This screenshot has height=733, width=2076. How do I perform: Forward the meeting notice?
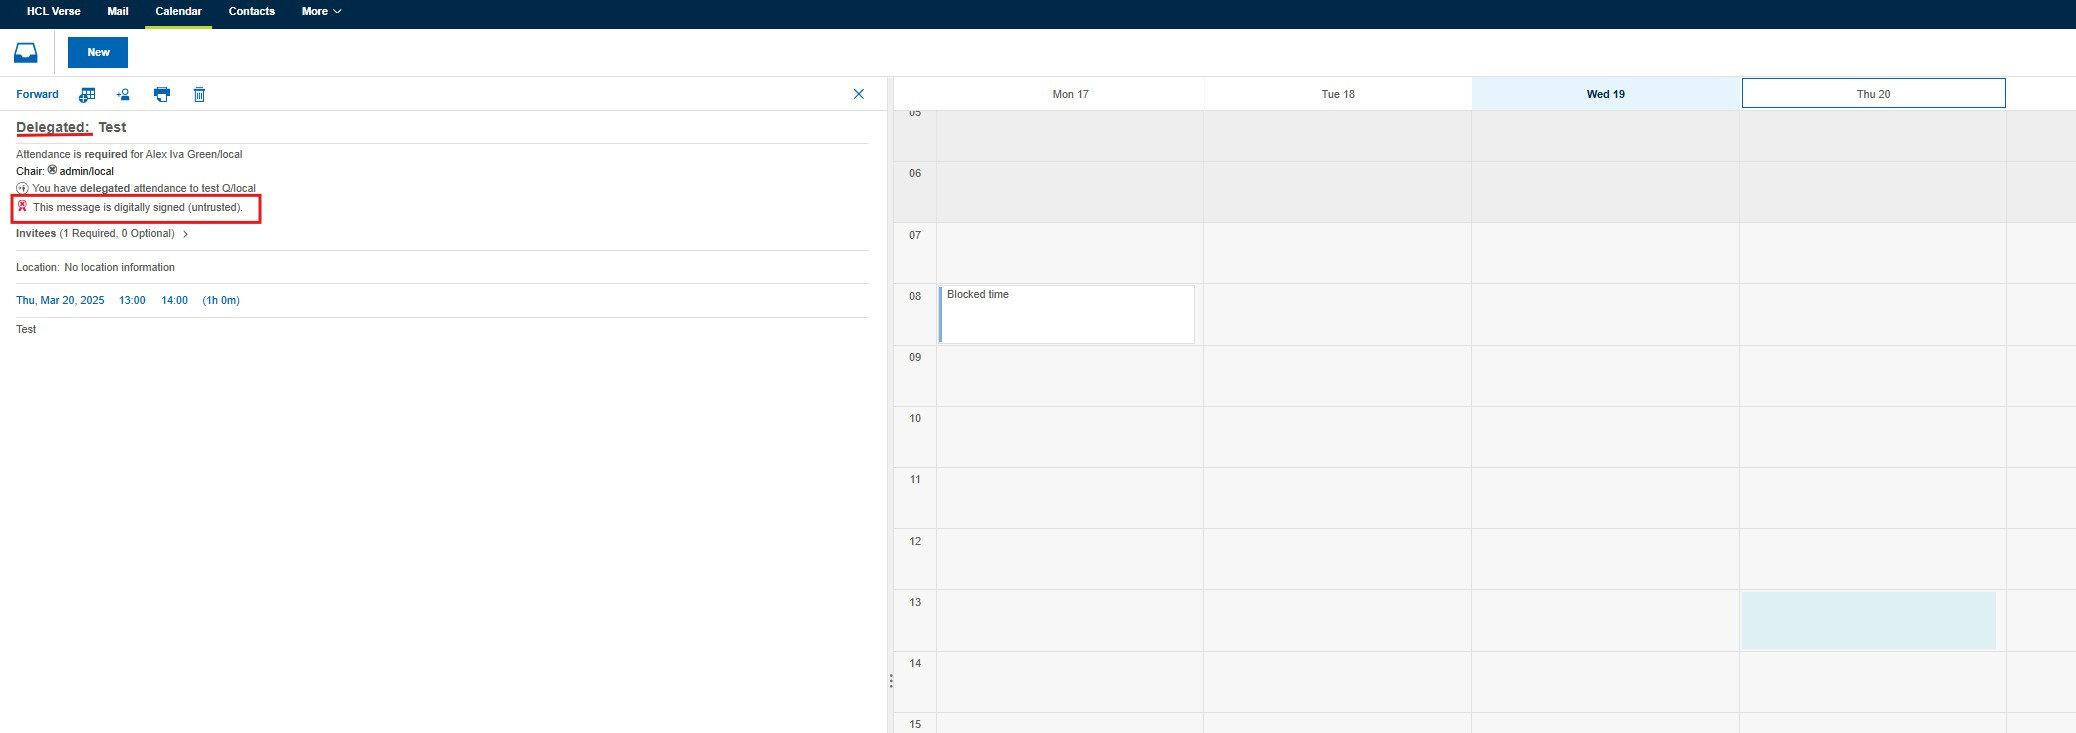point(37,94)
